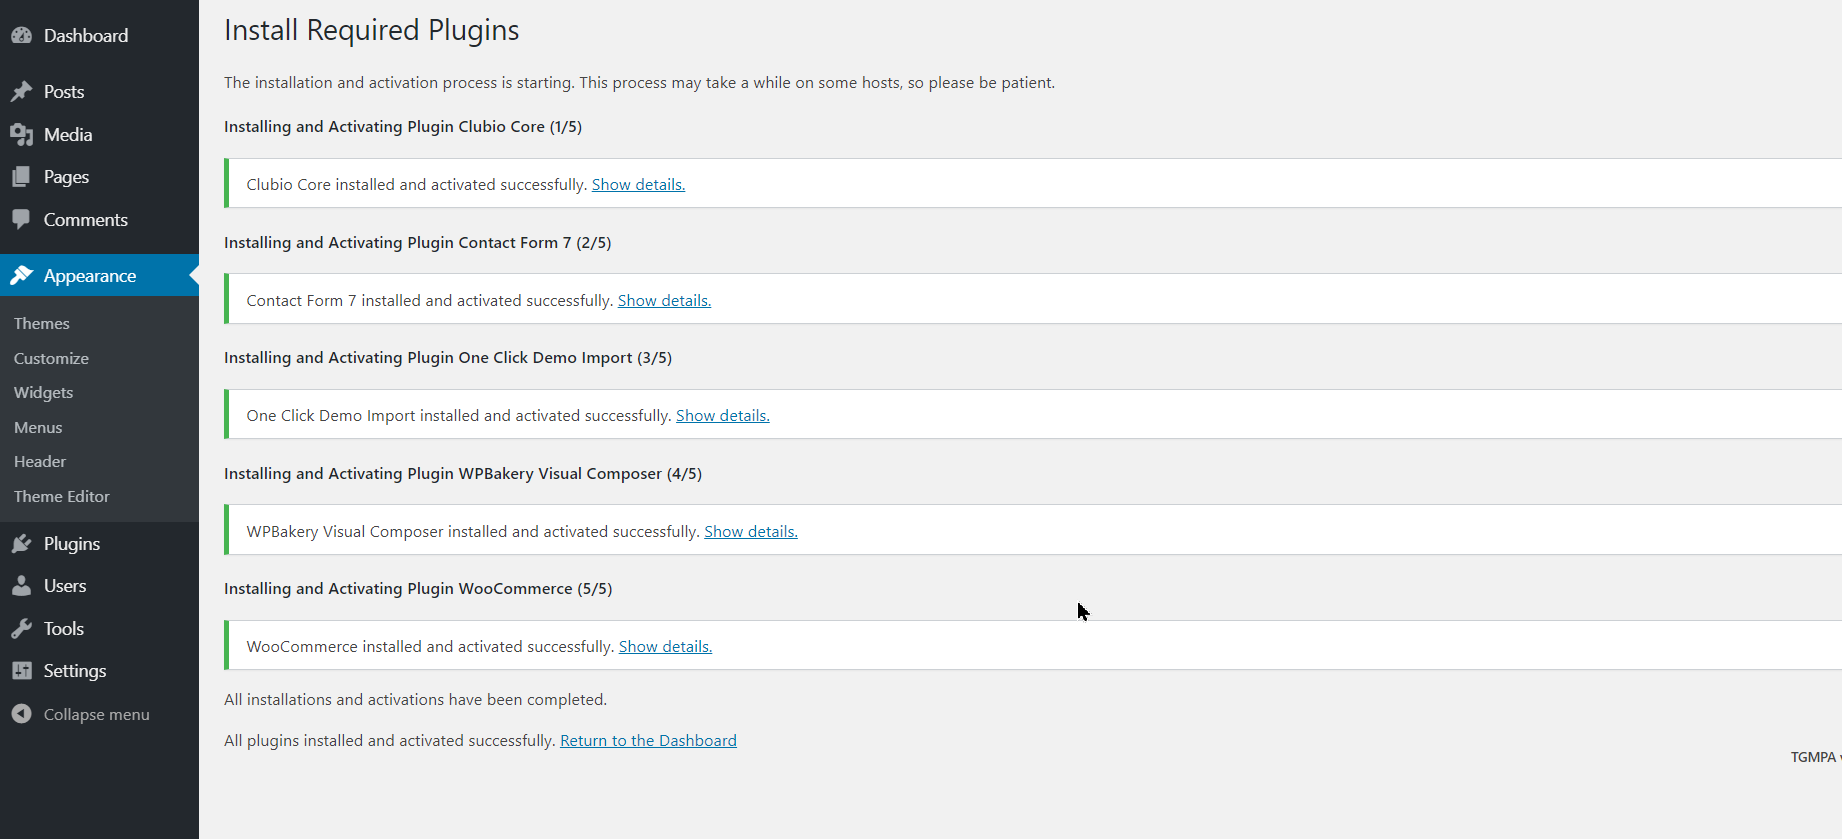This screenshot has height=839, width=1842.
Task: Open the Theme Editor submenu item
Action: pos(62,497)
